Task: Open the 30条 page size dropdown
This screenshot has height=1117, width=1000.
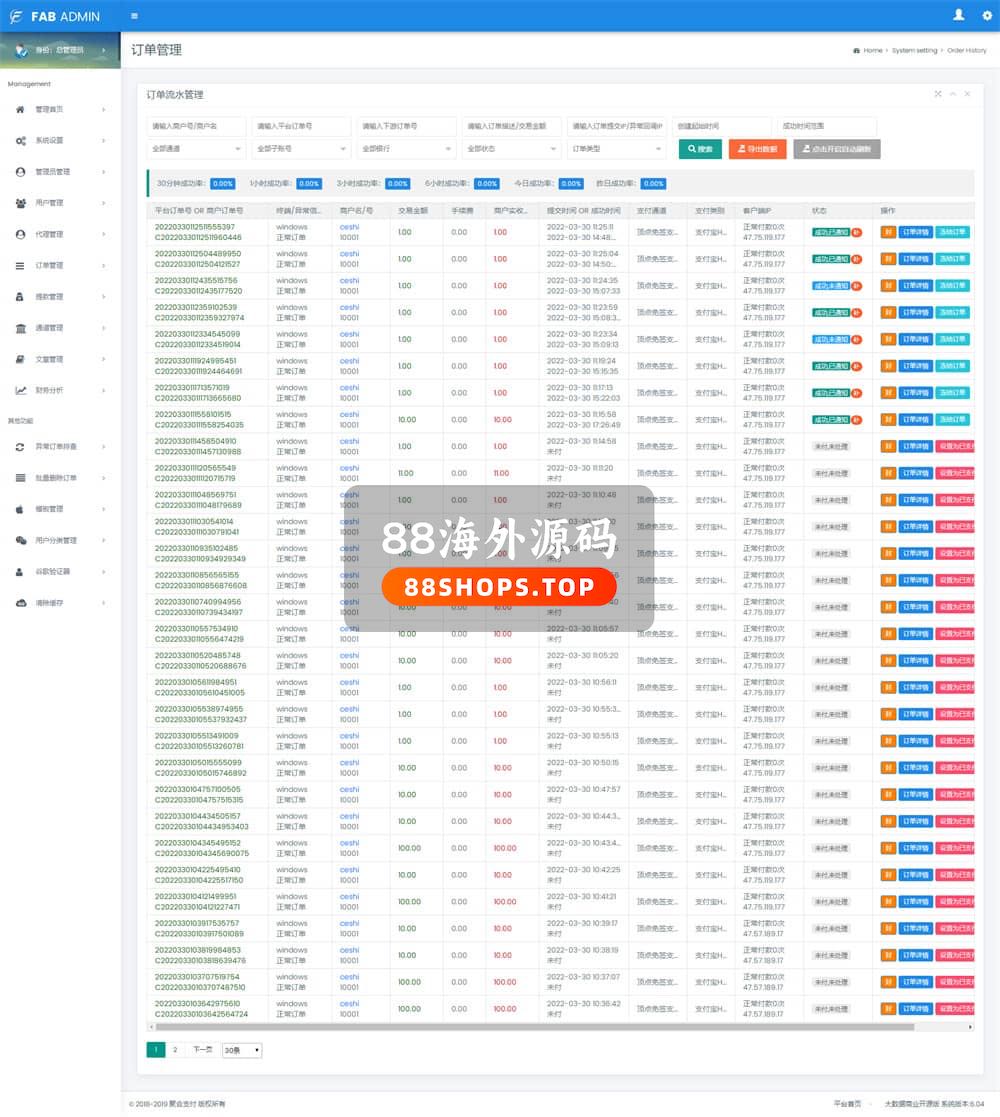Action: [x=241, y=1050]
